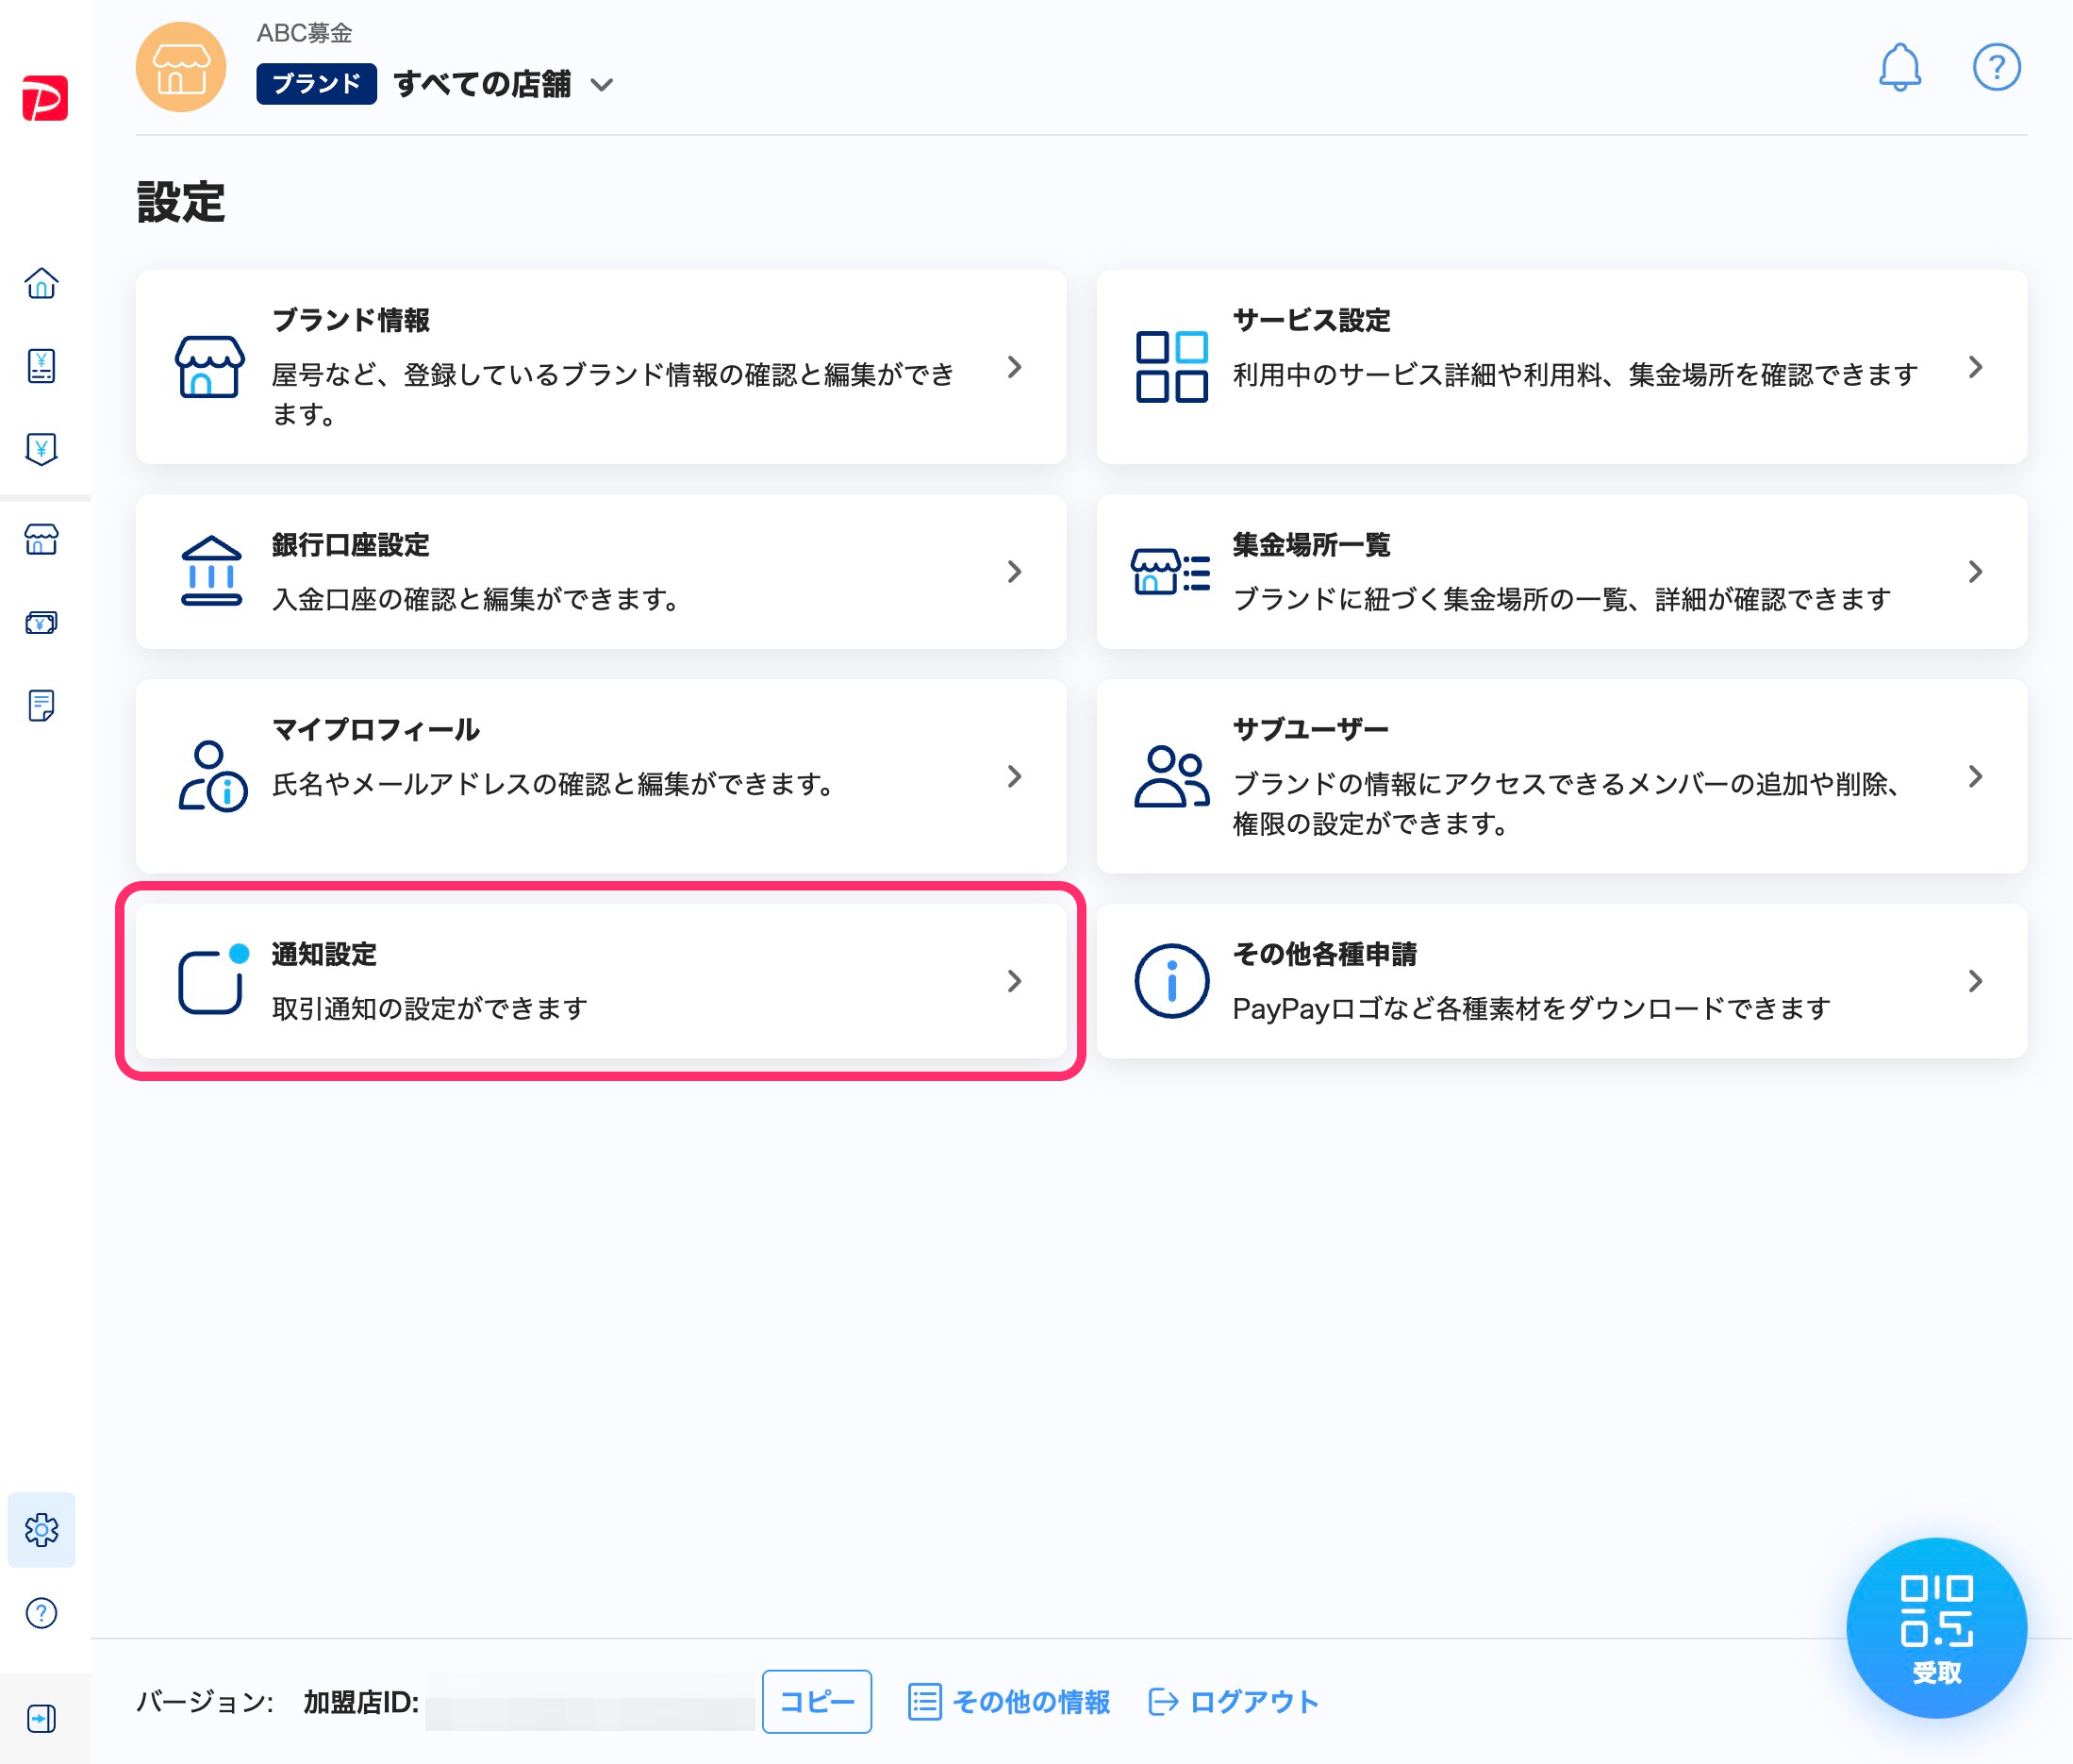This screenshot has height=1764, width=2073.
Task: Click the 設定 page heading
Action: click(181, 202)
